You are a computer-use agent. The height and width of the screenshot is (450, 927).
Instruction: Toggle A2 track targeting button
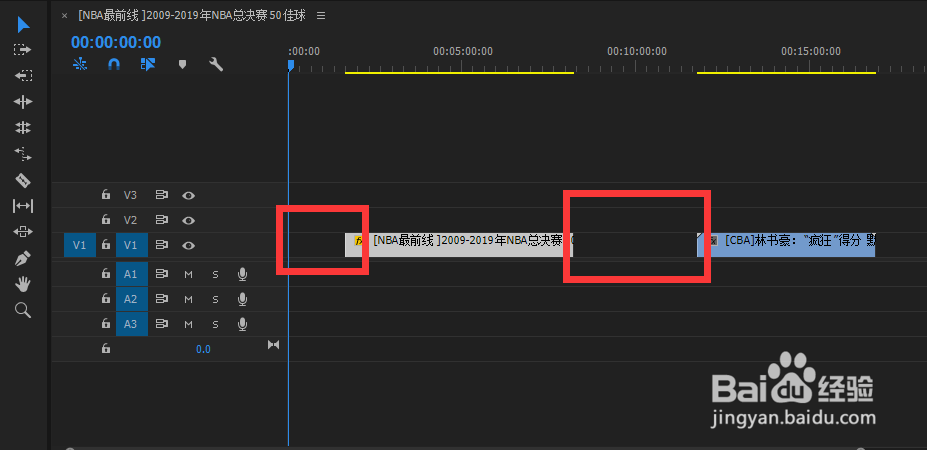pyautogui.click(x=131, y=299)
